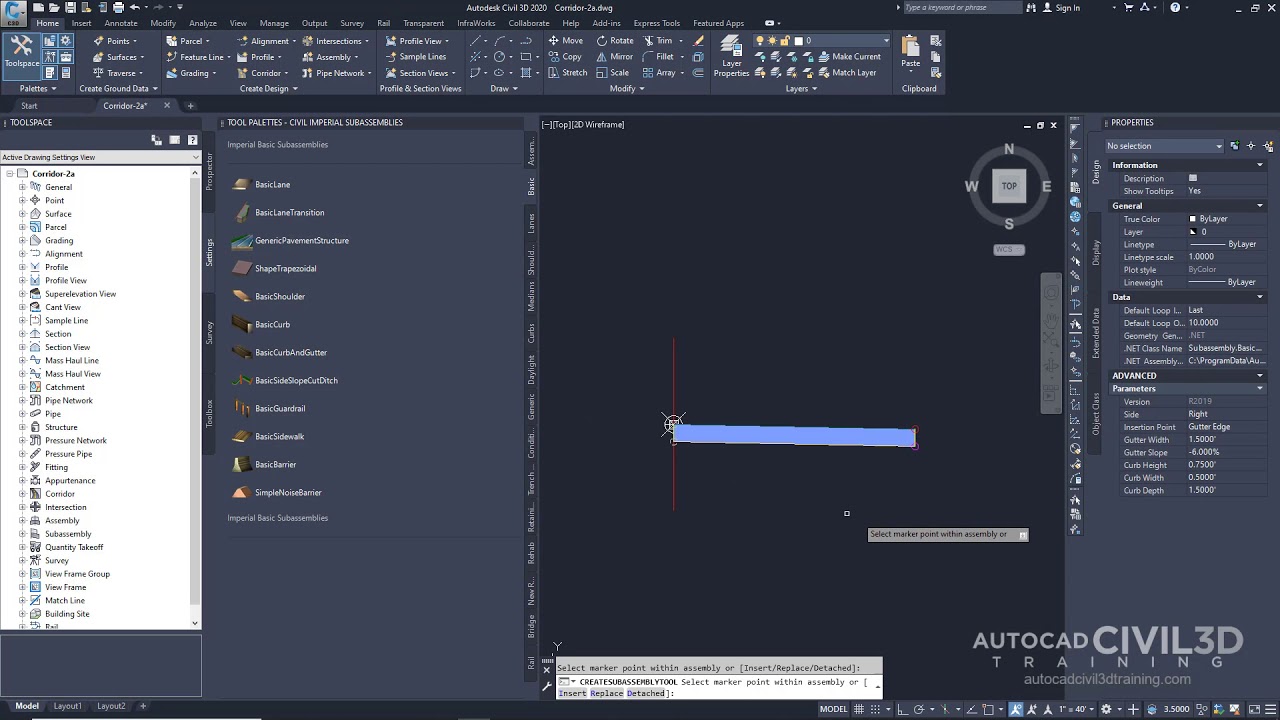Pick the BasicGuardrail subassembly

point(269,408)
